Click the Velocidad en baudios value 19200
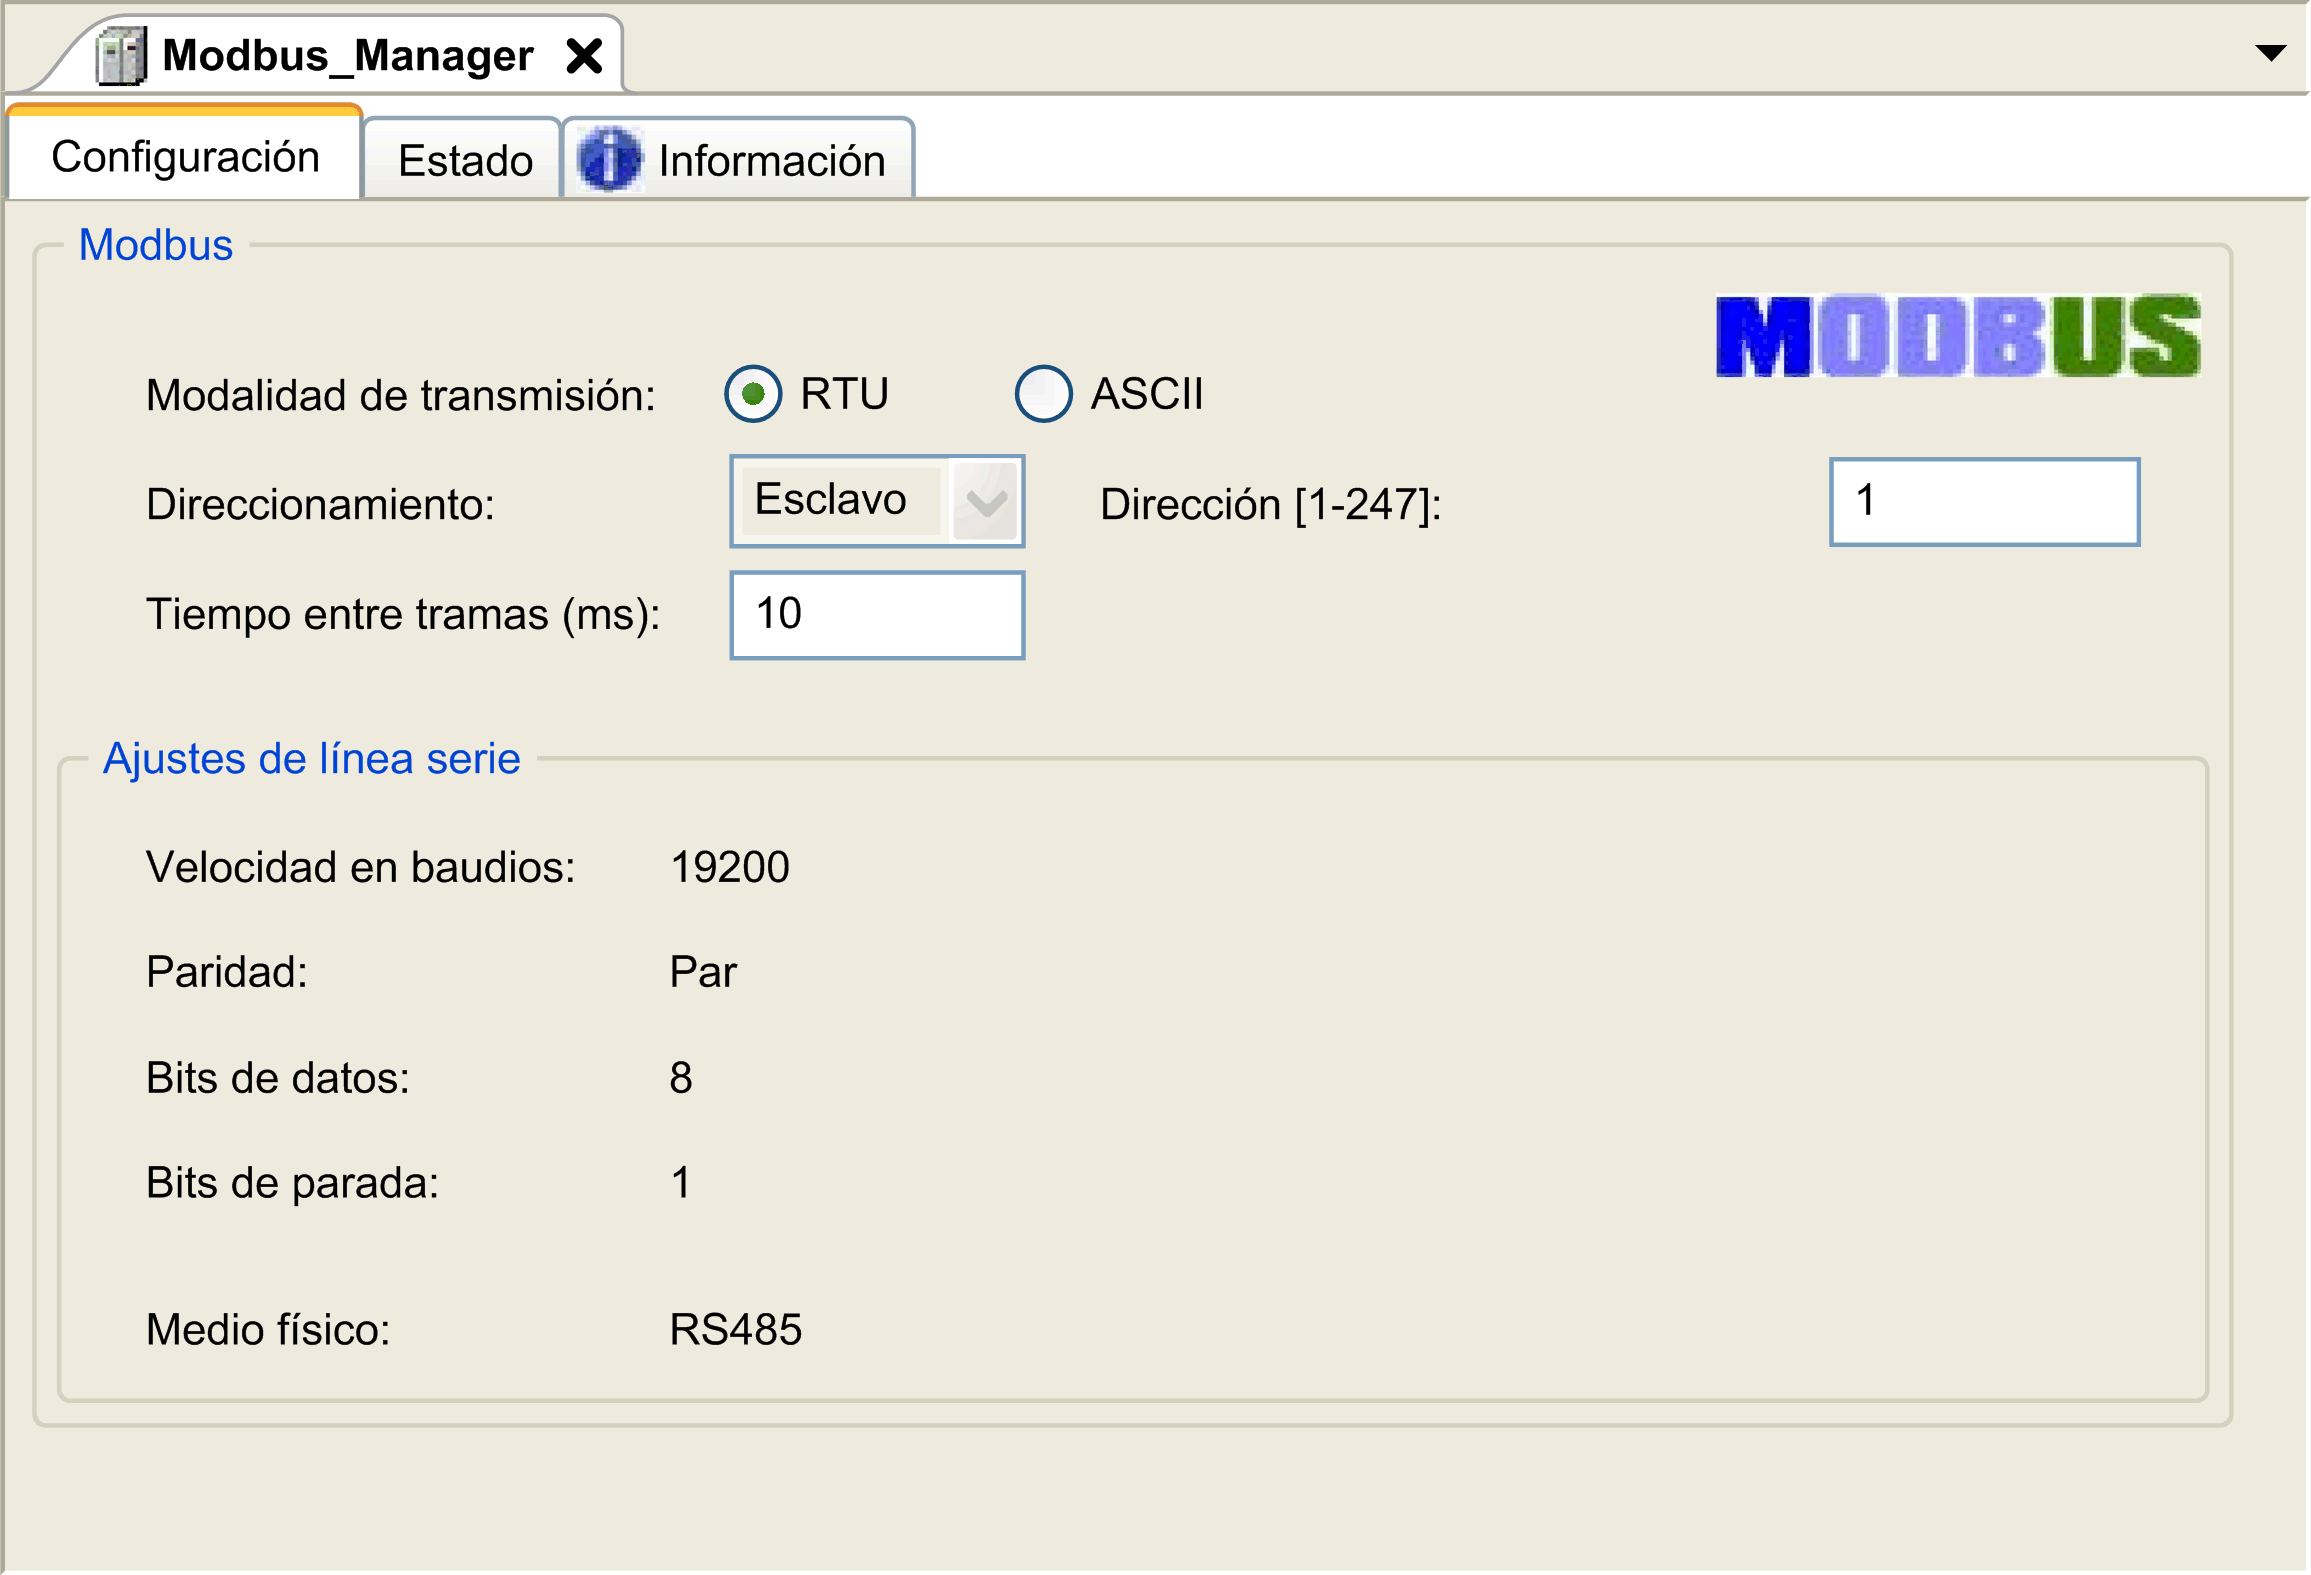Screen dimensions: 2311x1575 pos(729,866)
